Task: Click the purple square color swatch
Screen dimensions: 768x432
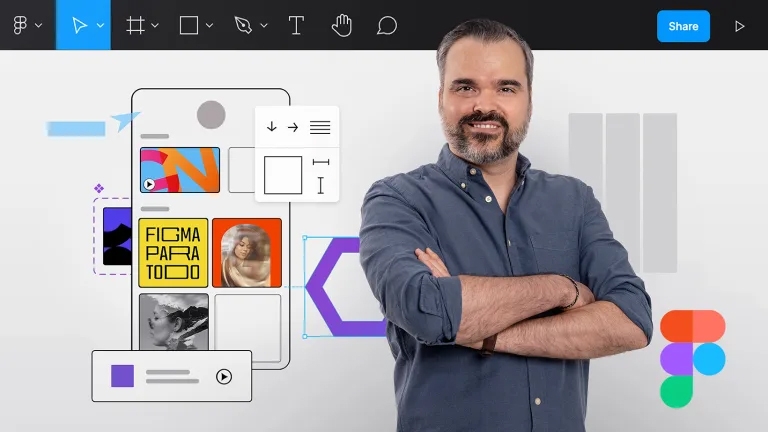Action: (122, 376)
